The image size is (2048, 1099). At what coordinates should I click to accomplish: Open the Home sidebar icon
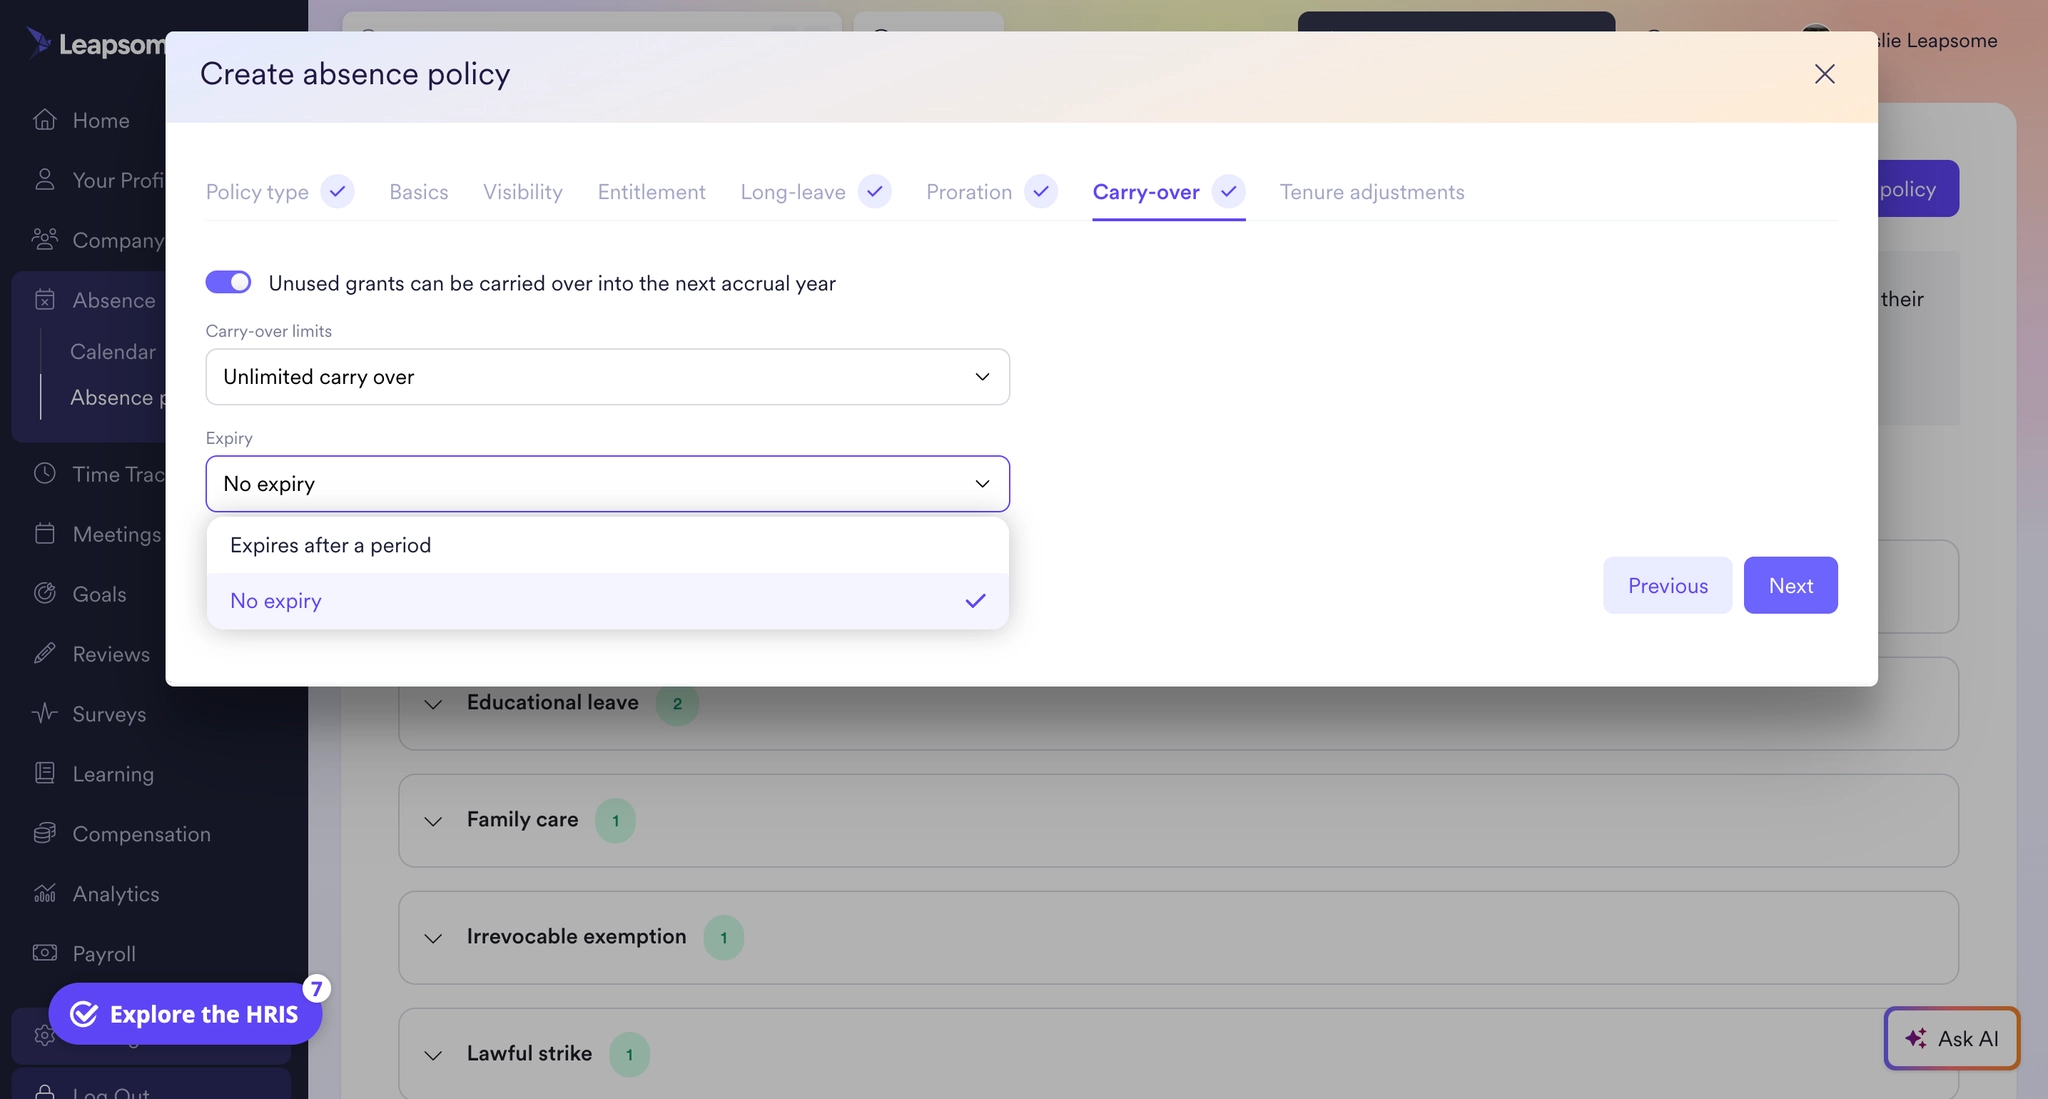45,120
